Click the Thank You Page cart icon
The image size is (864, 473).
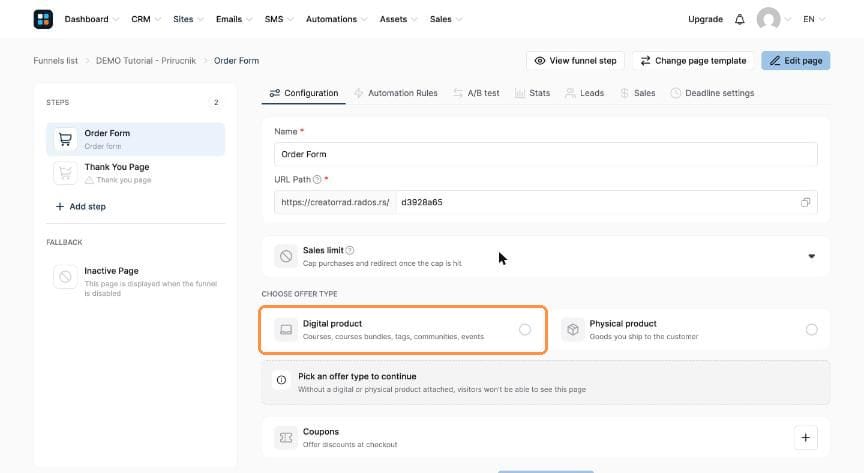point(65,173)
